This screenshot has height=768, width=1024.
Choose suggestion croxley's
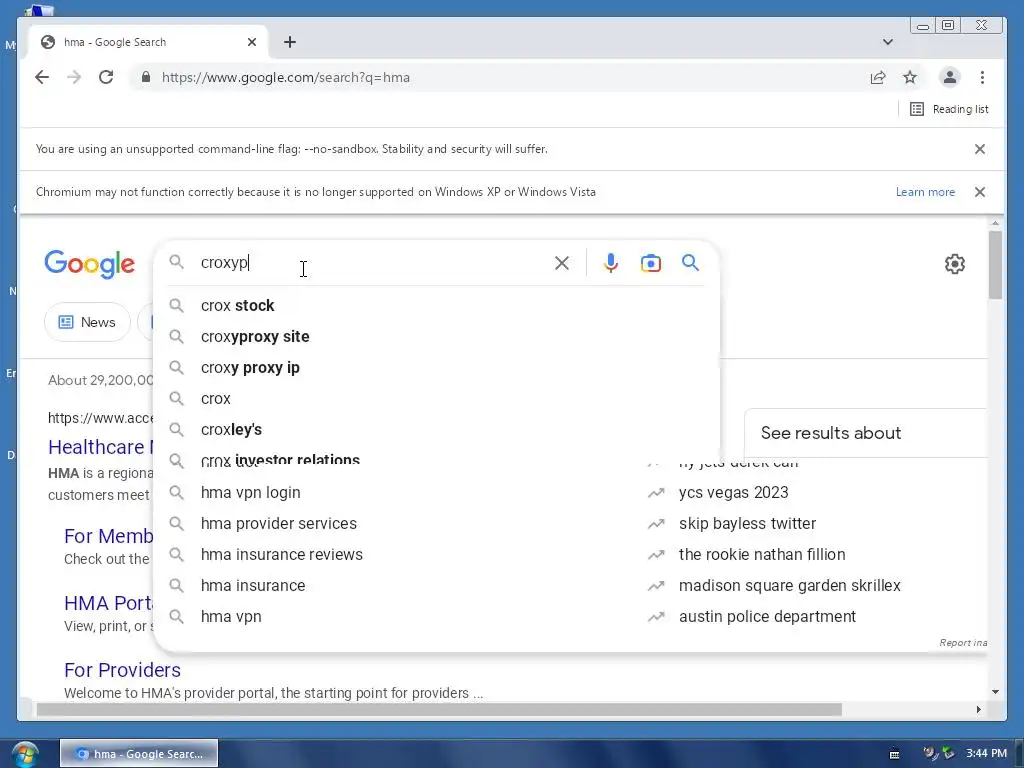[436, 430]
